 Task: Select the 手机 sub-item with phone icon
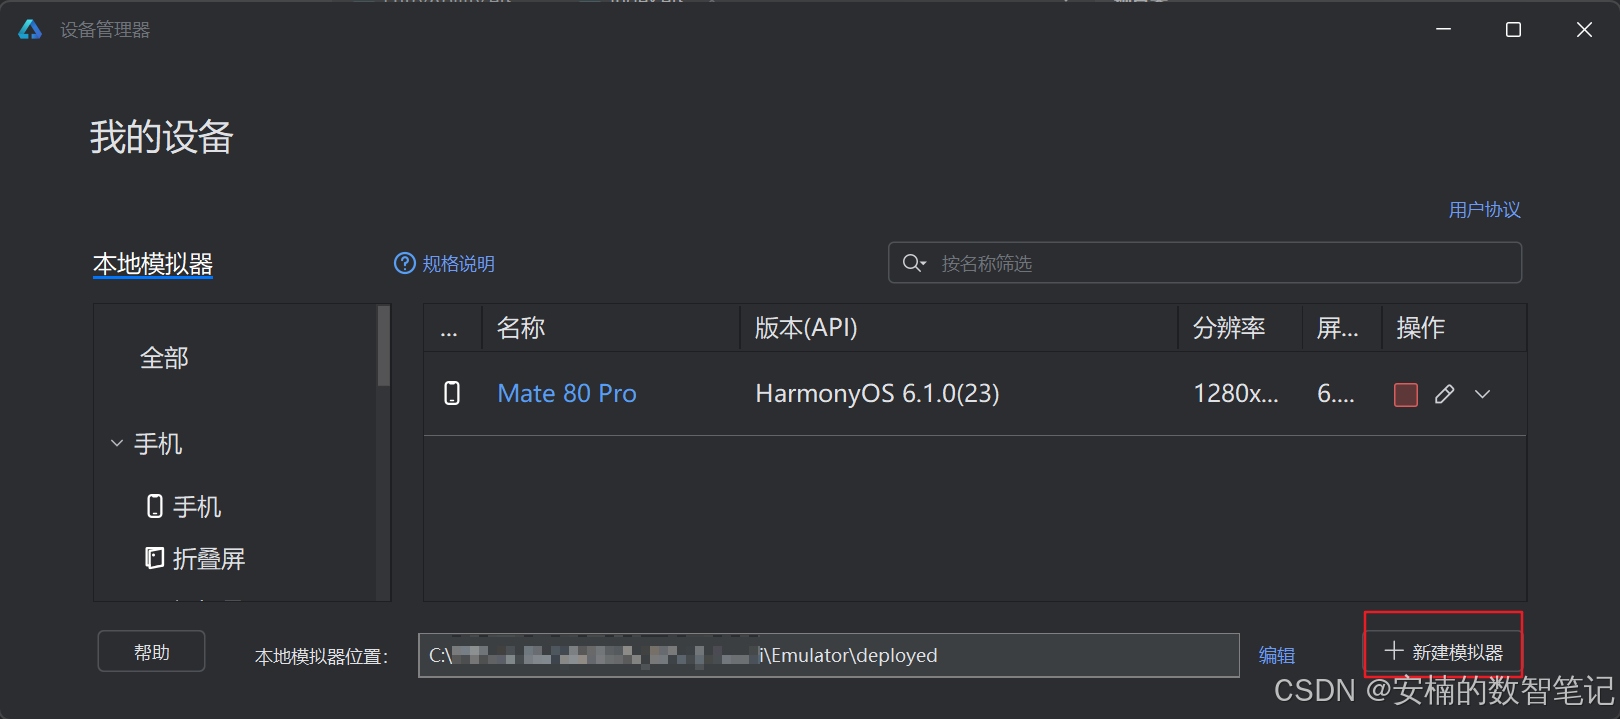click(184, 507)
